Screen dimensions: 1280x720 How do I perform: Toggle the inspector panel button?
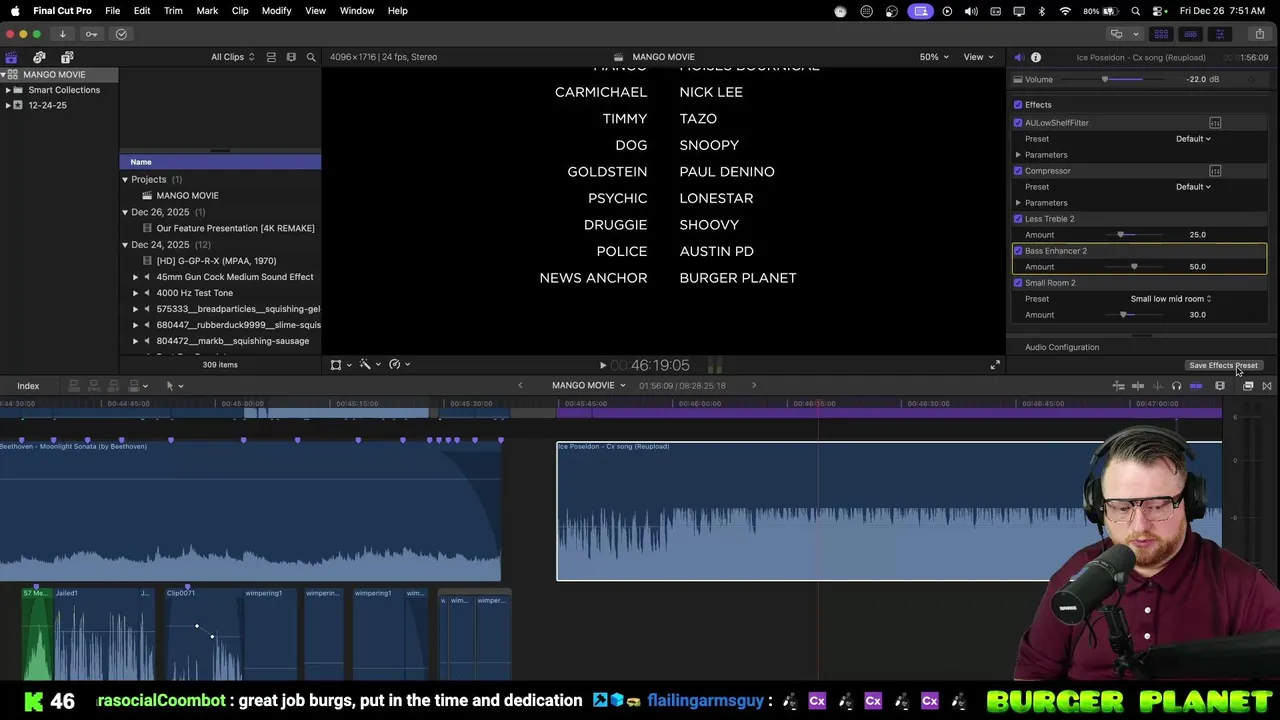(1219, 34)
